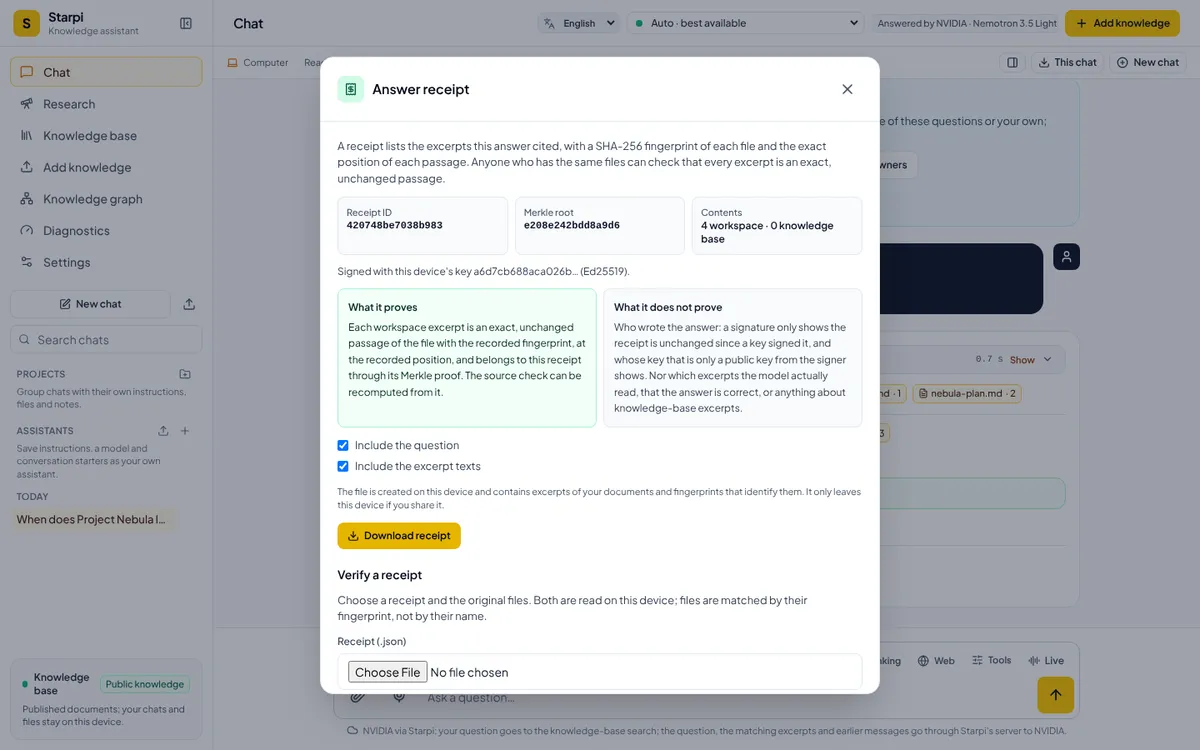The width and height of the screenshot is (1200, 750).
Task: Download This chat from the toolbar
Action: tap(1067, 62)
